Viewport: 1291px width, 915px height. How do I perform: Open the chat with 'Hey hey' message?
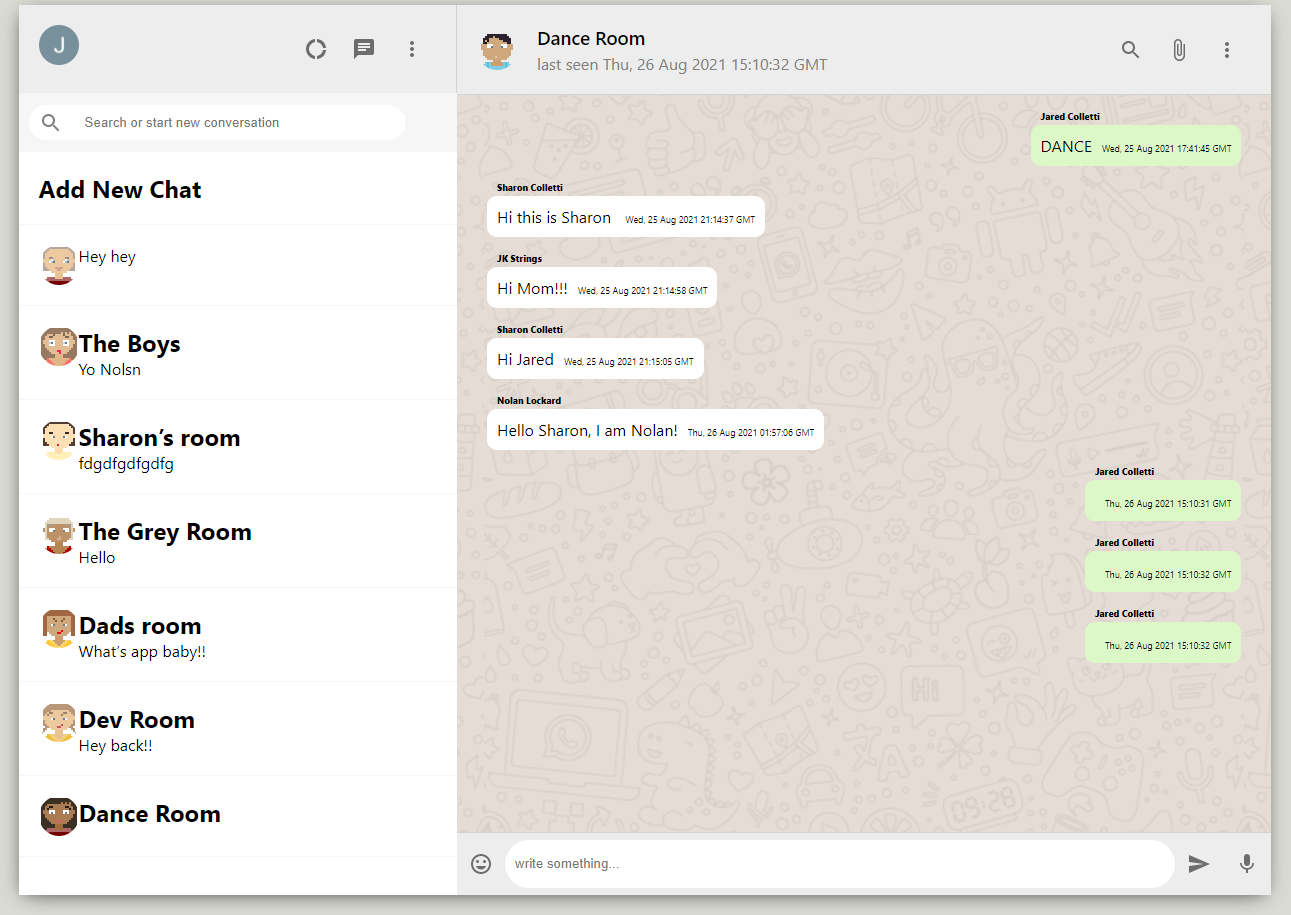pyautogui.click(x=238, y=265)
